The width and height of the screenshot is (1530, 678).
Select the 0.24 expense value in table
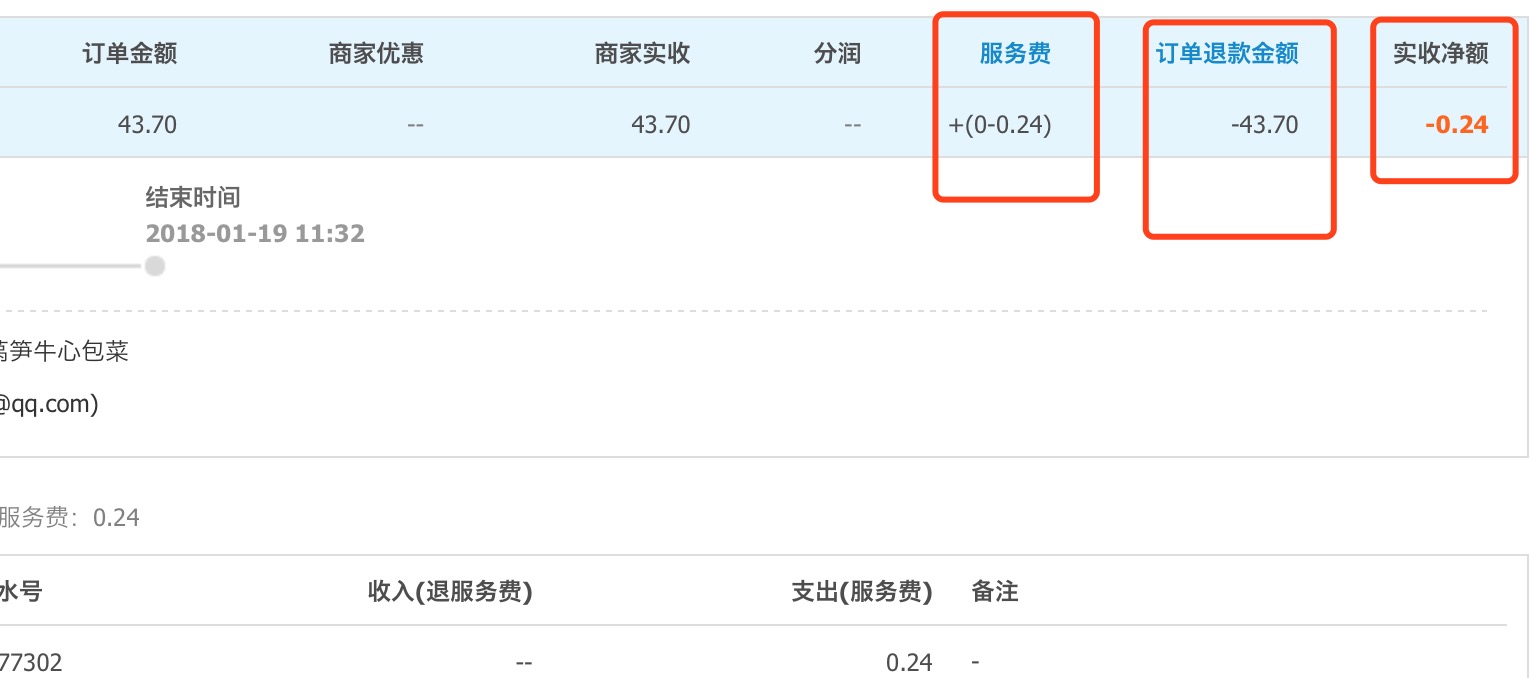(x=909, y=662)
